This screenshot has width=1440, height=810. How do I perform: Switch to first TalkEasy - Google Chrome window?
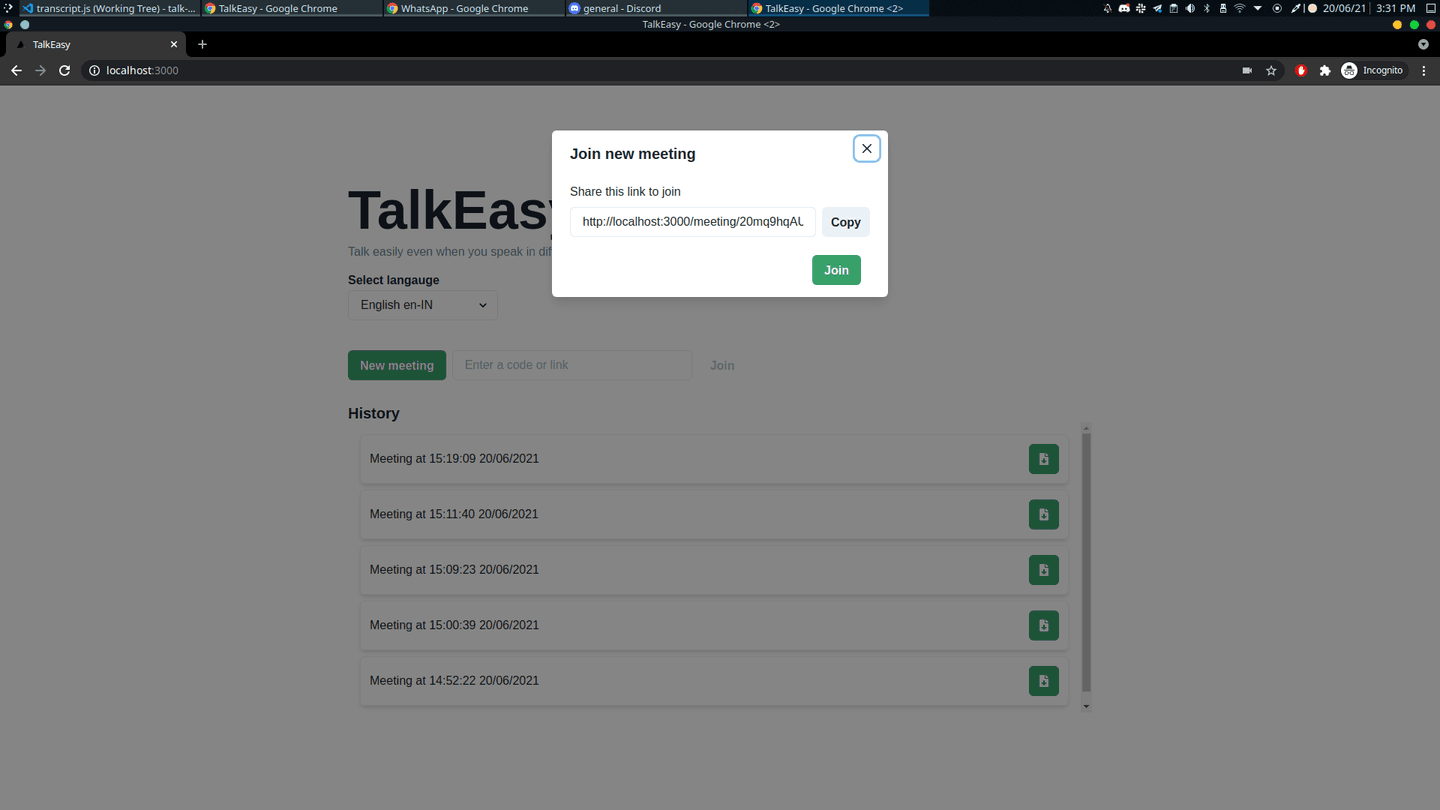click(x=292, y=8)
